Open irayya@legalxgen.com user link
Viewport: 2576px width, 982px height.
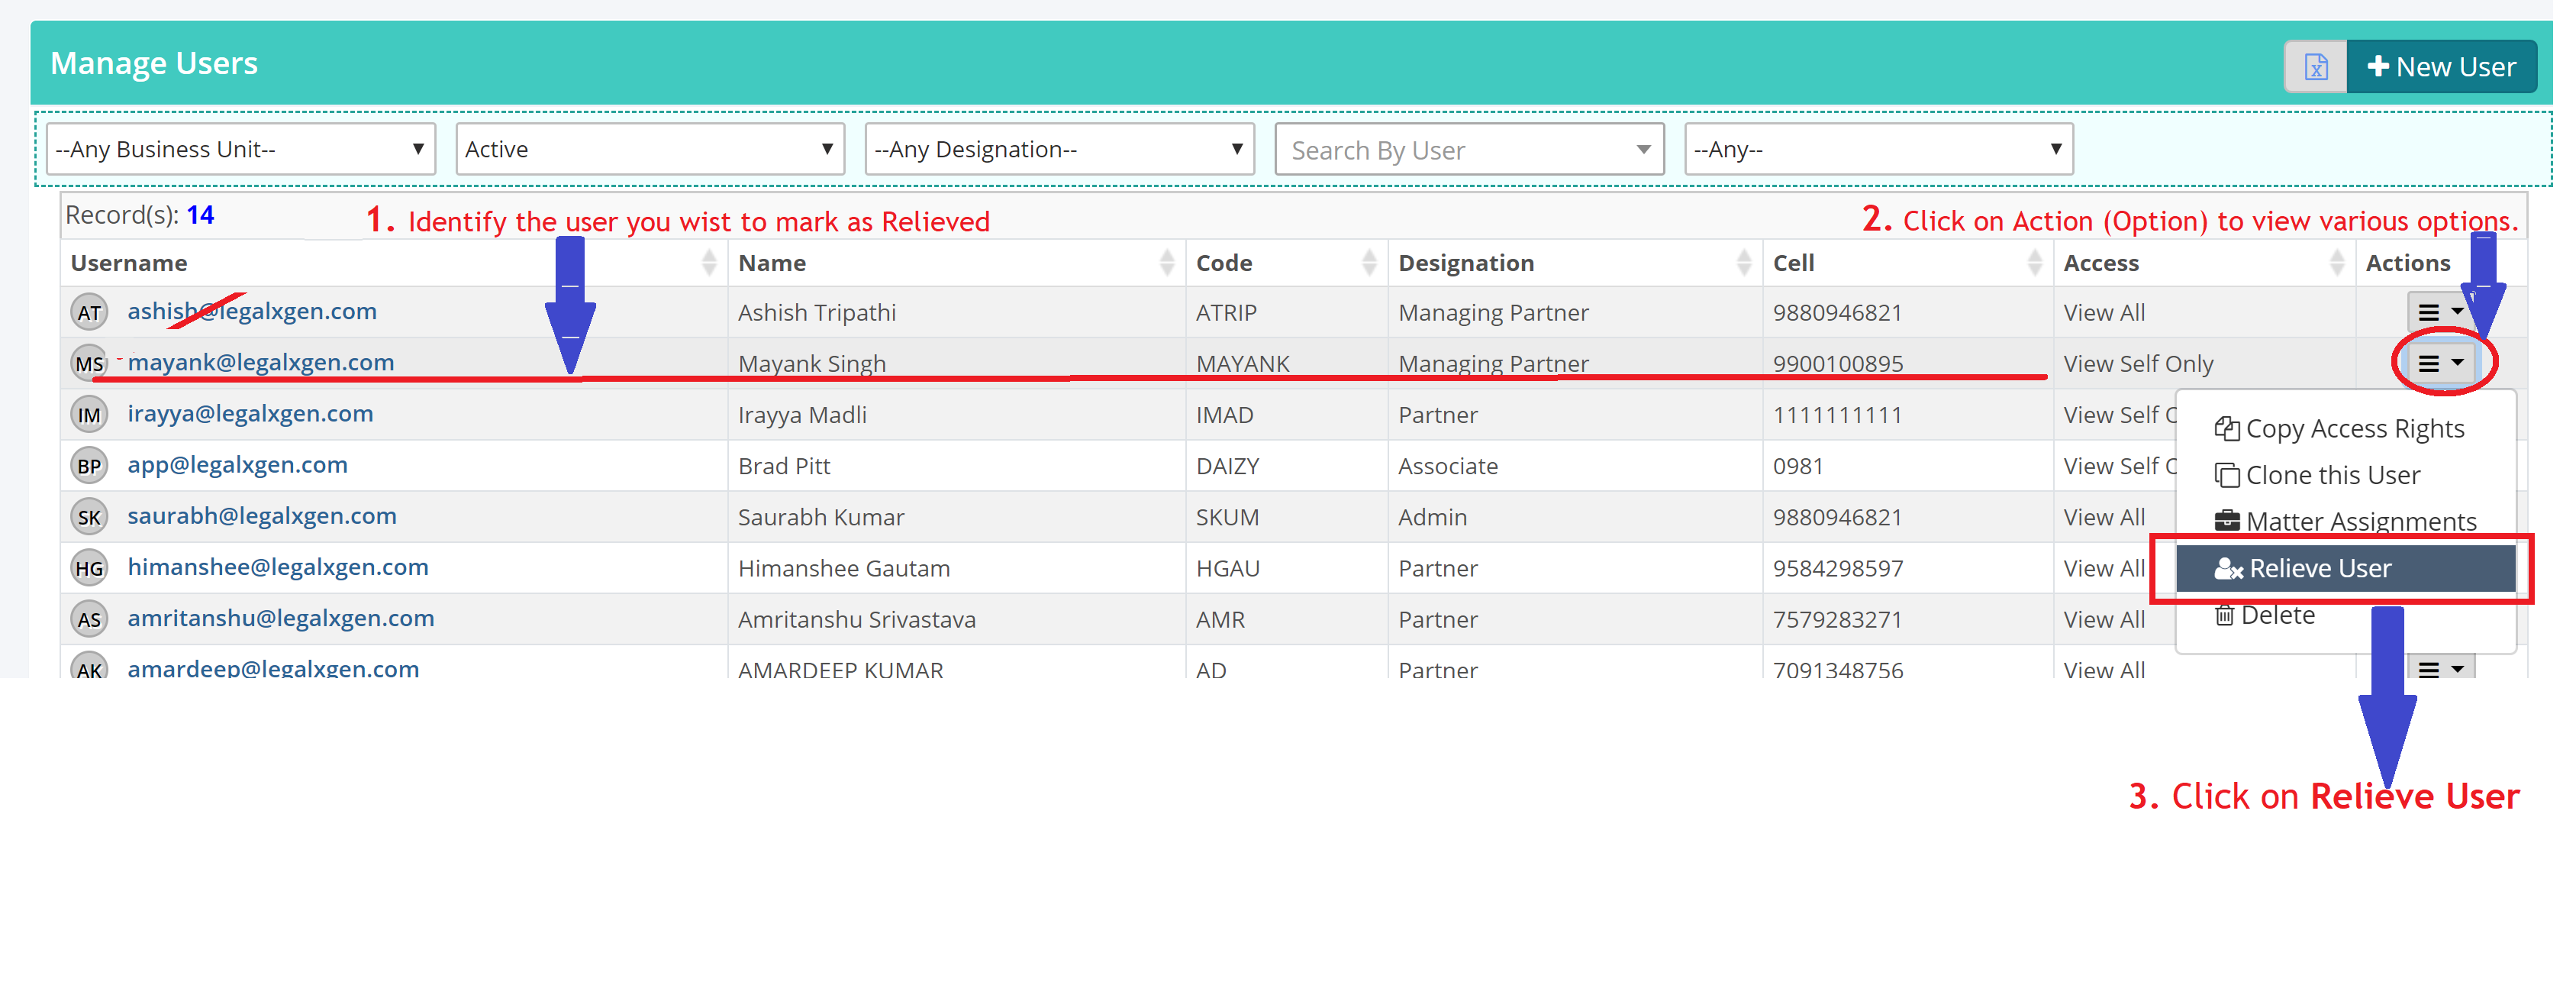[250, 414]
